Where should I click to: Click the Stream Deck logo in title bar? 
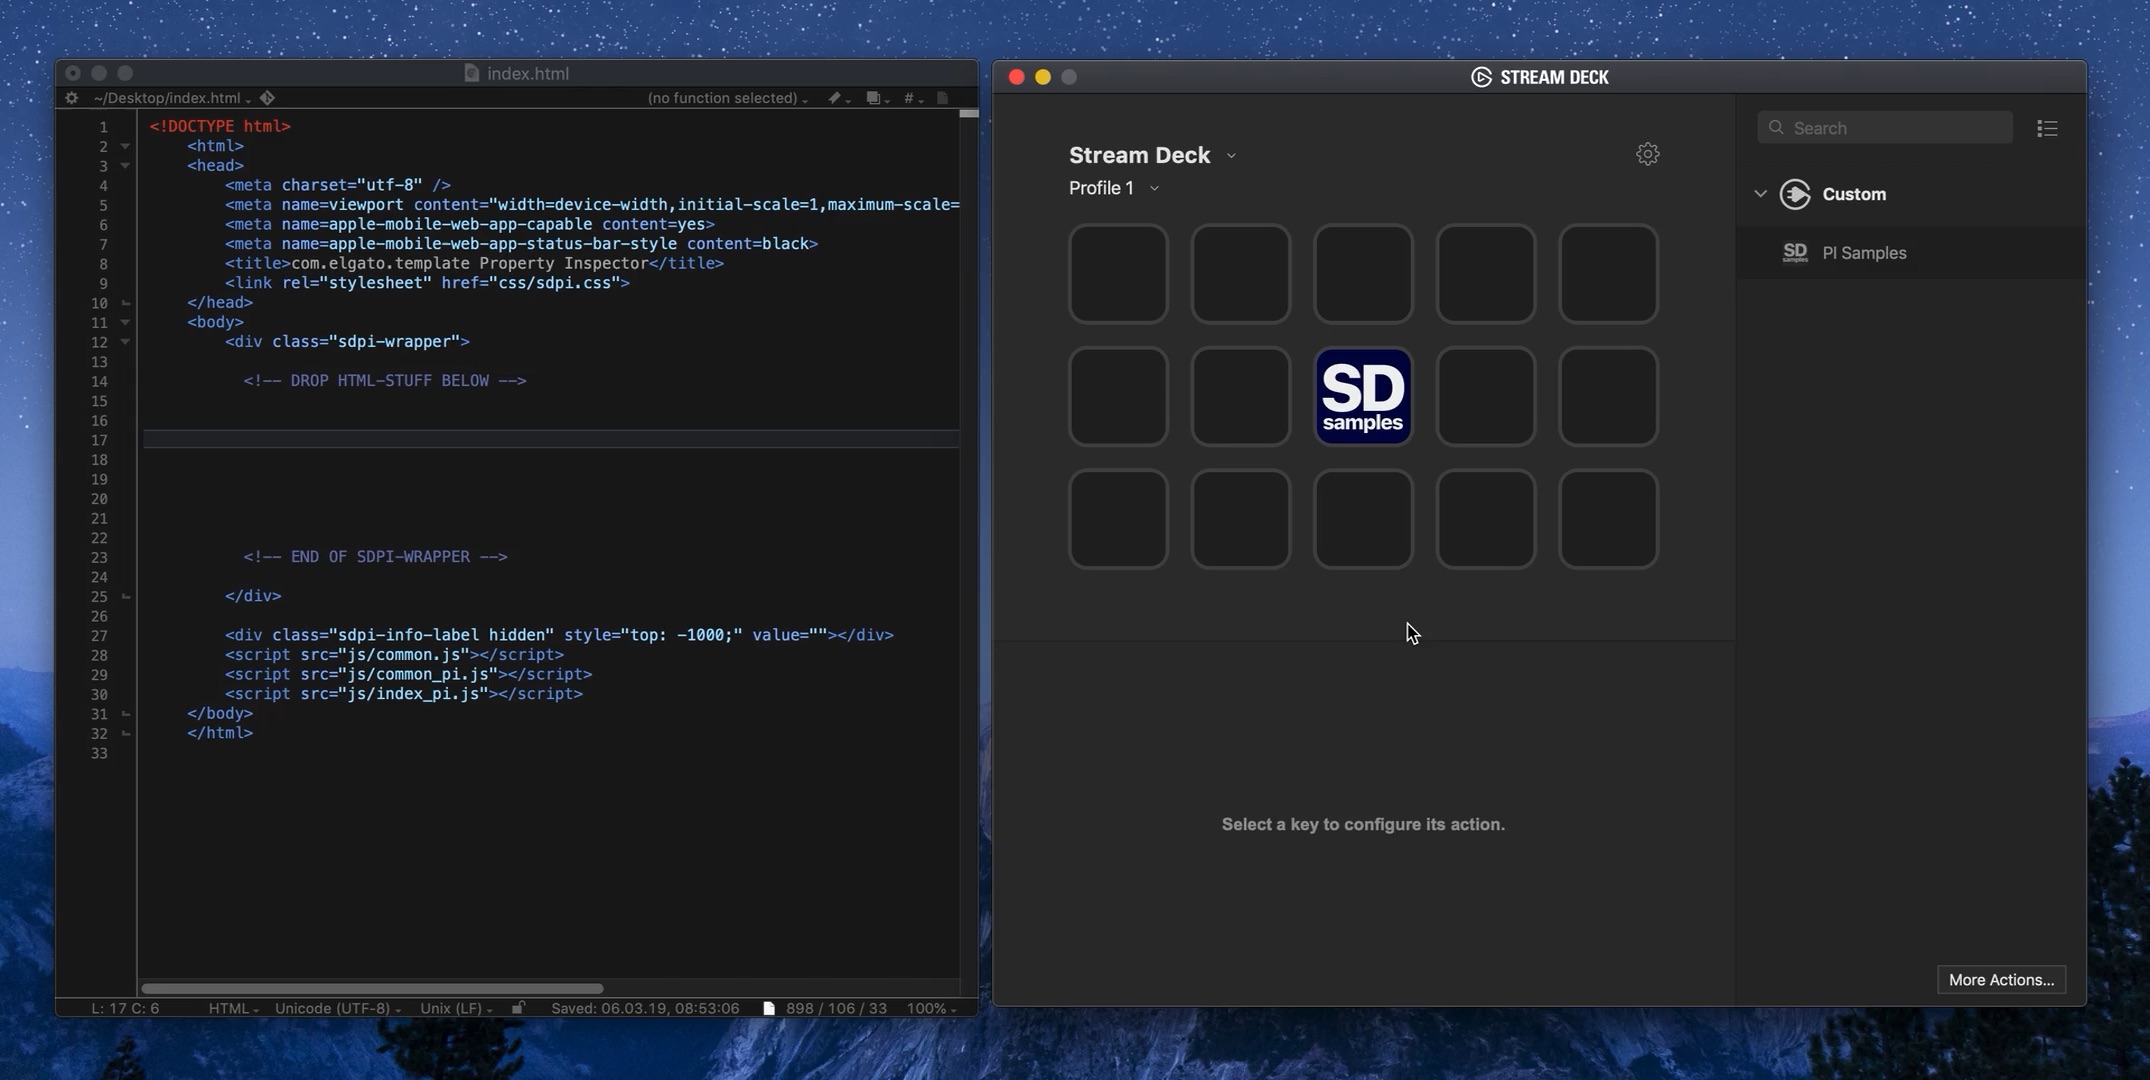pyautogui.click(x=1481, y=77)
